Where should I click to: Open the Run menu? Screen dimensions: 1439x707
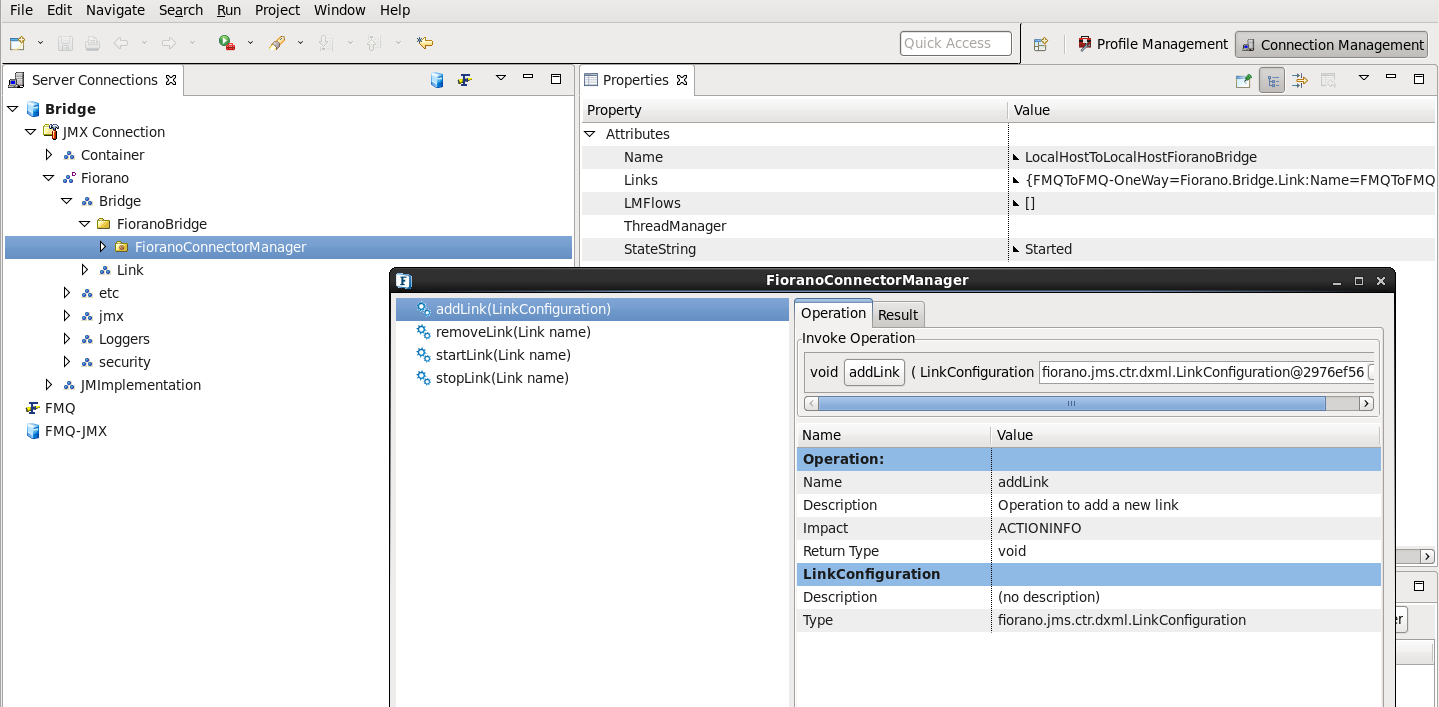[x=229, y=10]
